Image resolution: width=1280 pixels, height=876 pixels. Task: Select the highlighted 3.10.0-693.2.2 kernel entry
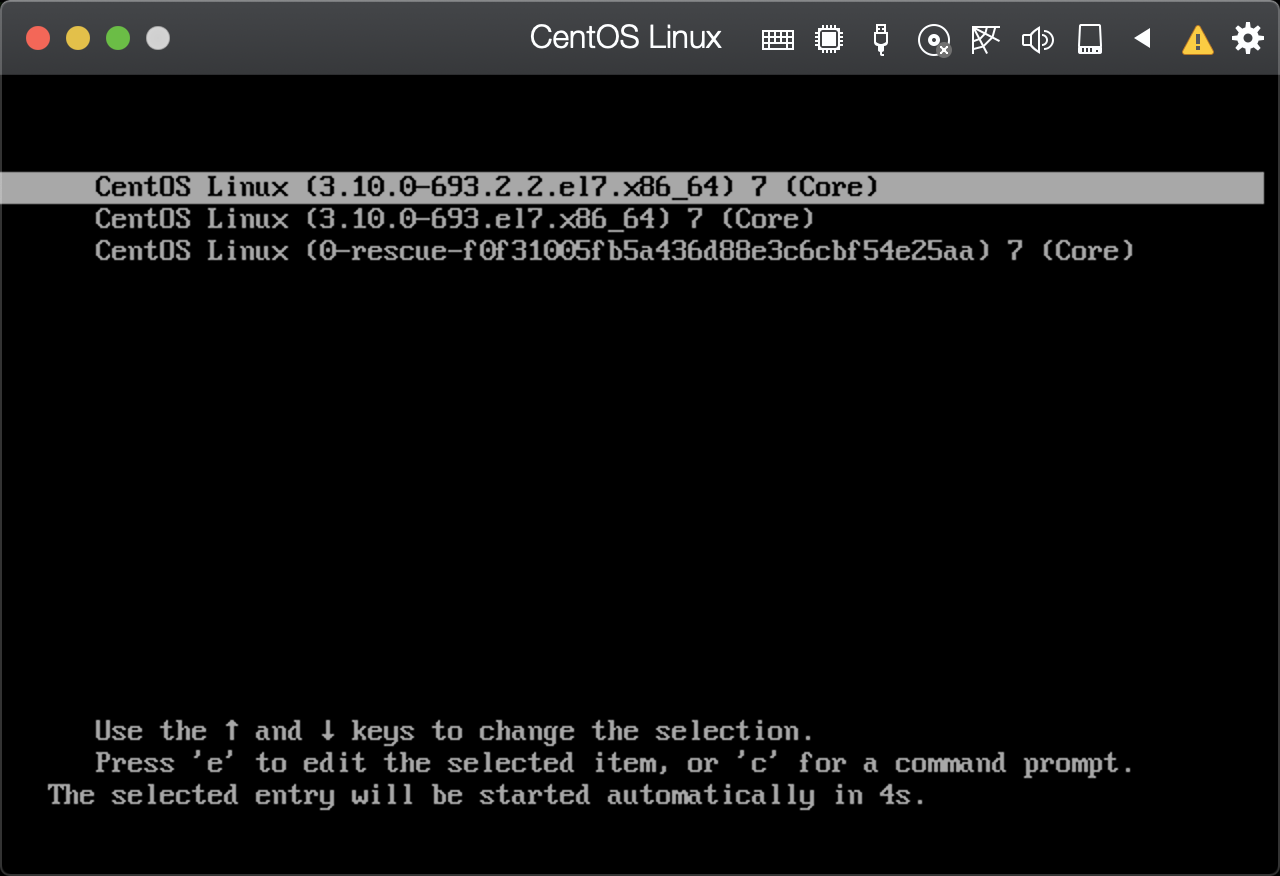point(486,186)
